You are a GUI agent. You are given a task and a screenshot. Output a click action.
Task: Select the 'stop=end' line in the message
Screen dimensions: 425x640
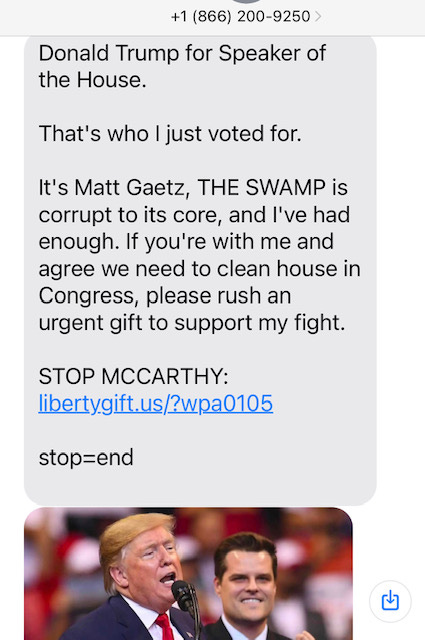(x=86, y=458)
